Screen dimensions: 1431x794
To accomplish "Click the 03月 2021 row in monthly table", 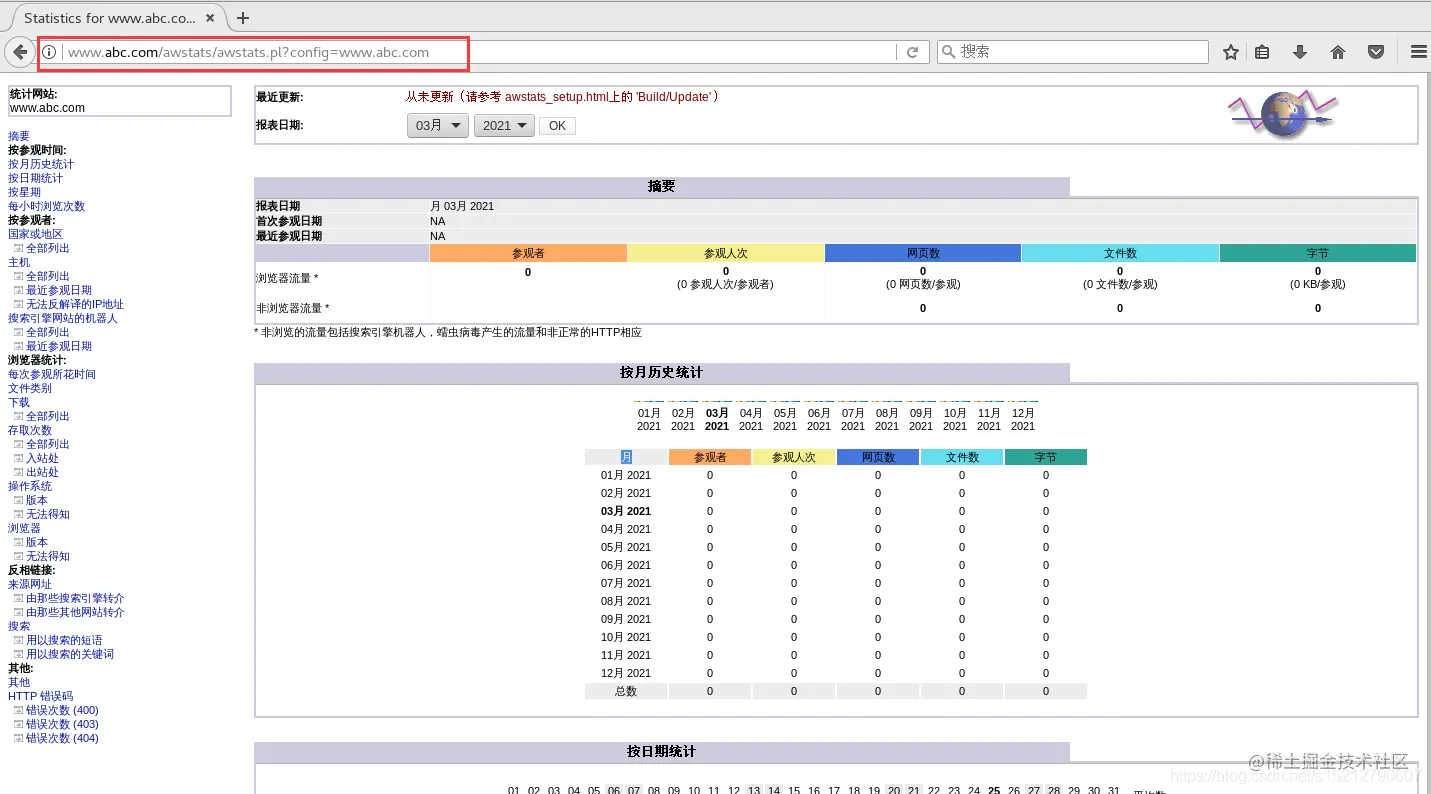I will 836,511.
